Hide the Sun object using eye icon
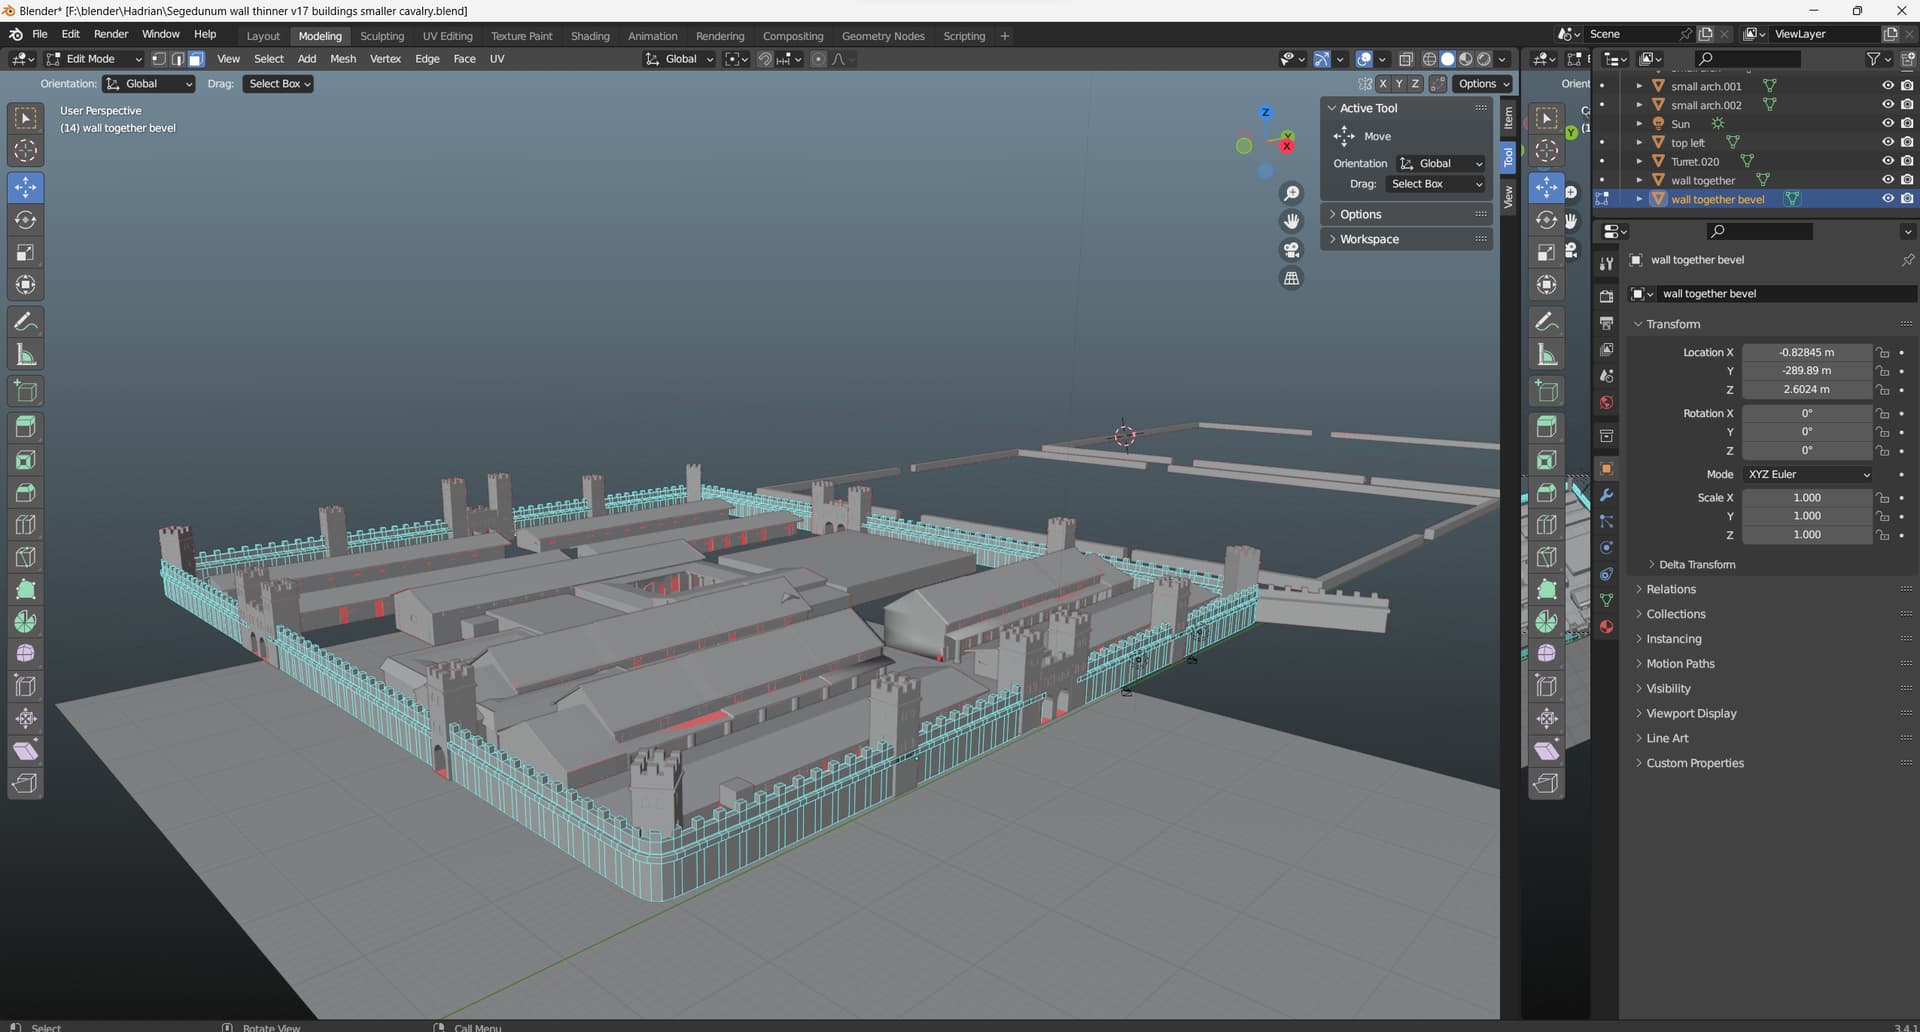 (1888, 124)
